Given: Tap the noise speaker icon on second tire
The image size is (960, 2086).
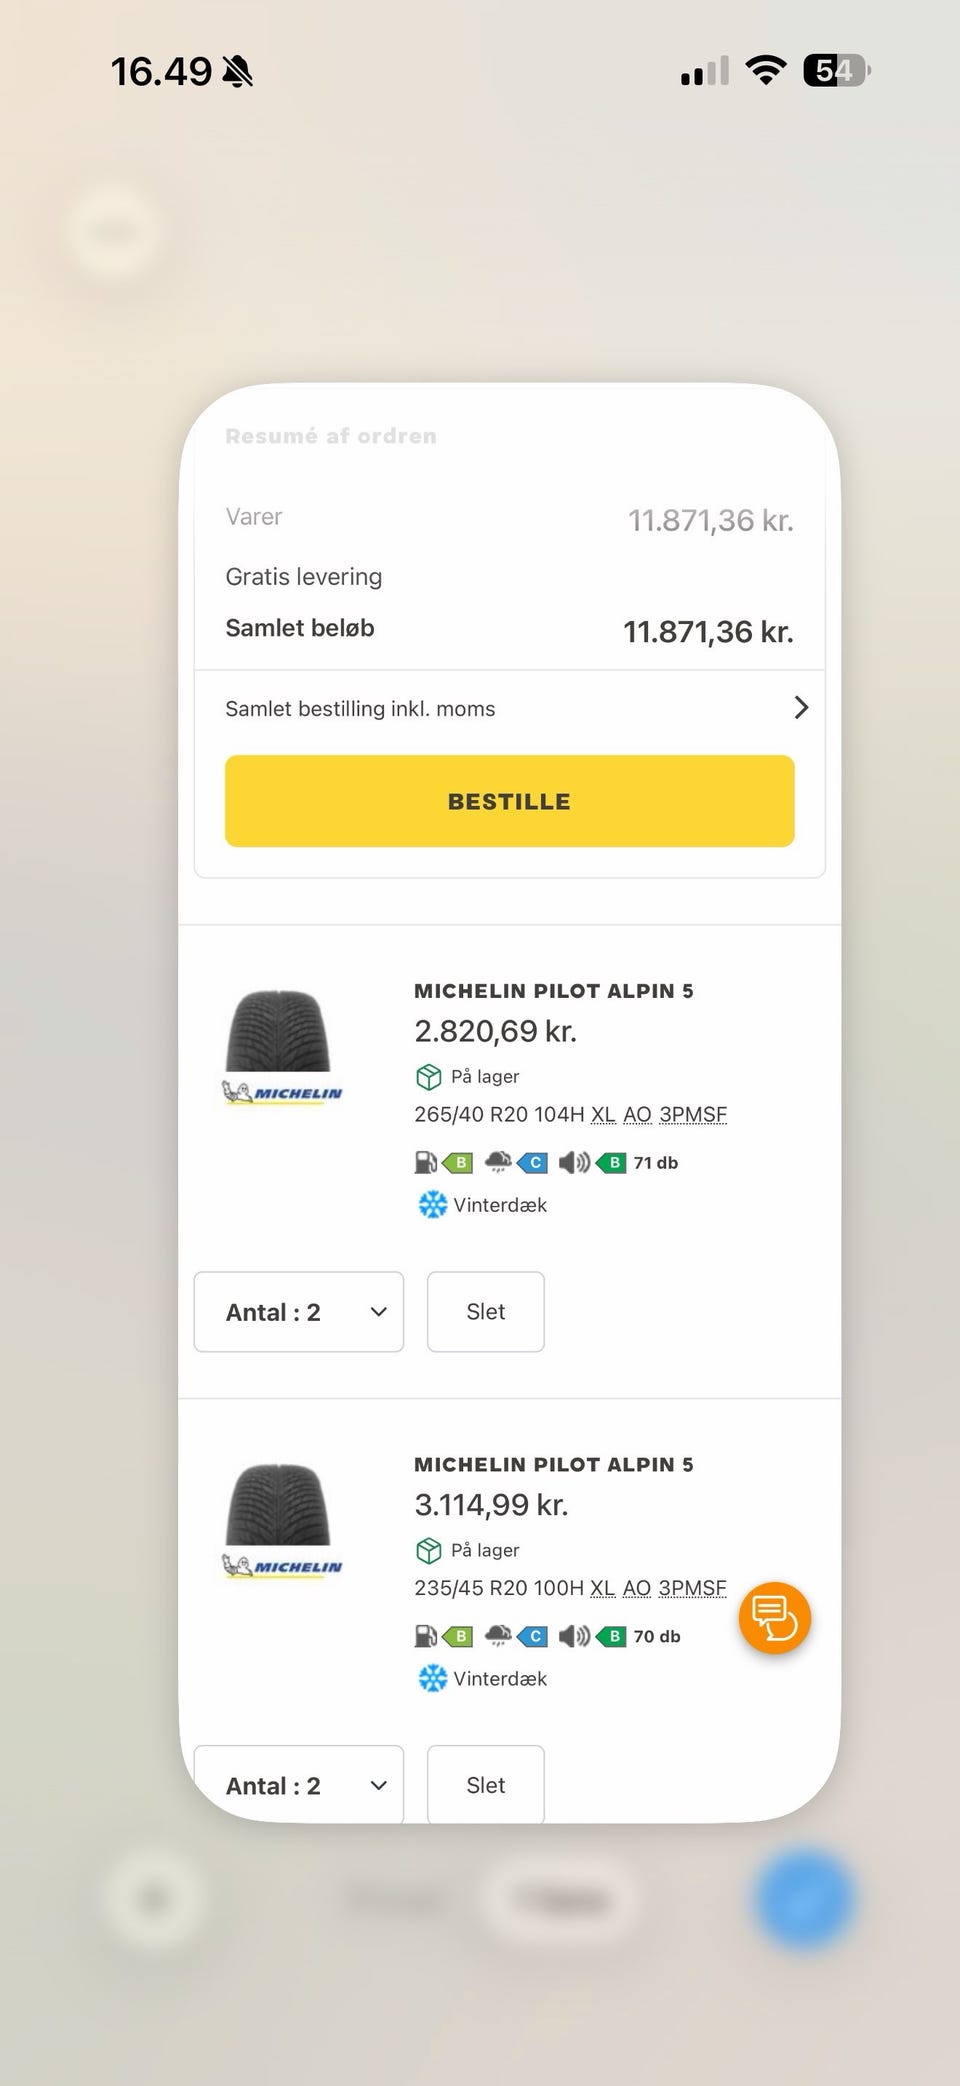Looking at the screenshot, I should click(x=574, y=1636).
